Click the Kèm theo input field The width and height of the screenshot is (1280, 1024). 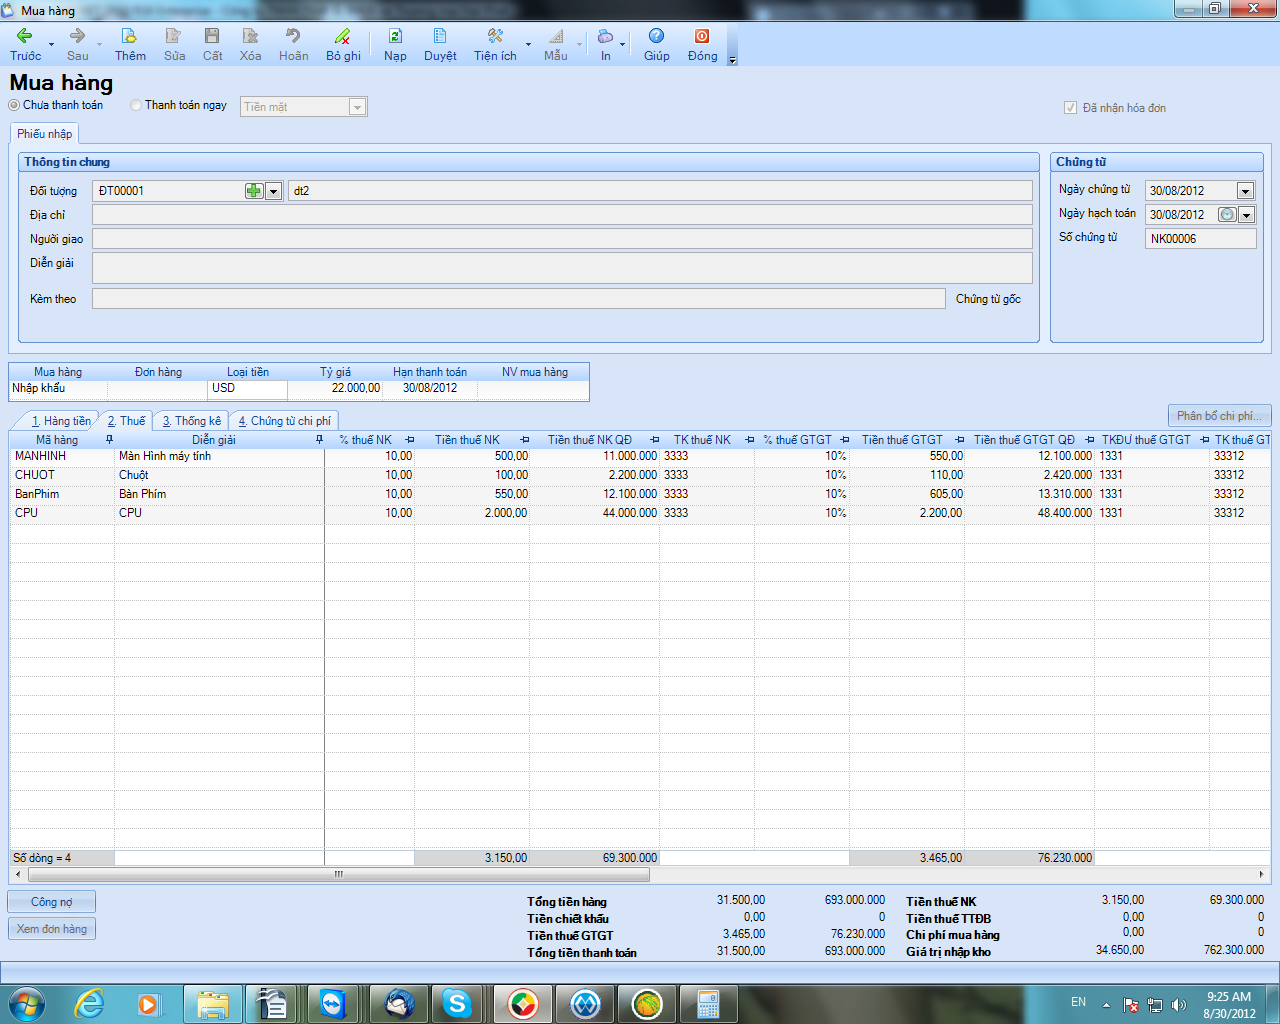[518, 299]
